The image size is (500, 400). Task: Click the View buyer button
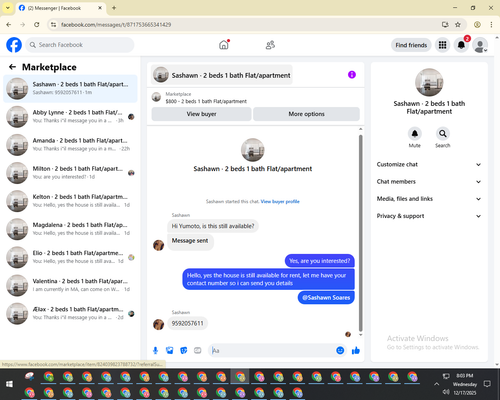tap(201, 114)
